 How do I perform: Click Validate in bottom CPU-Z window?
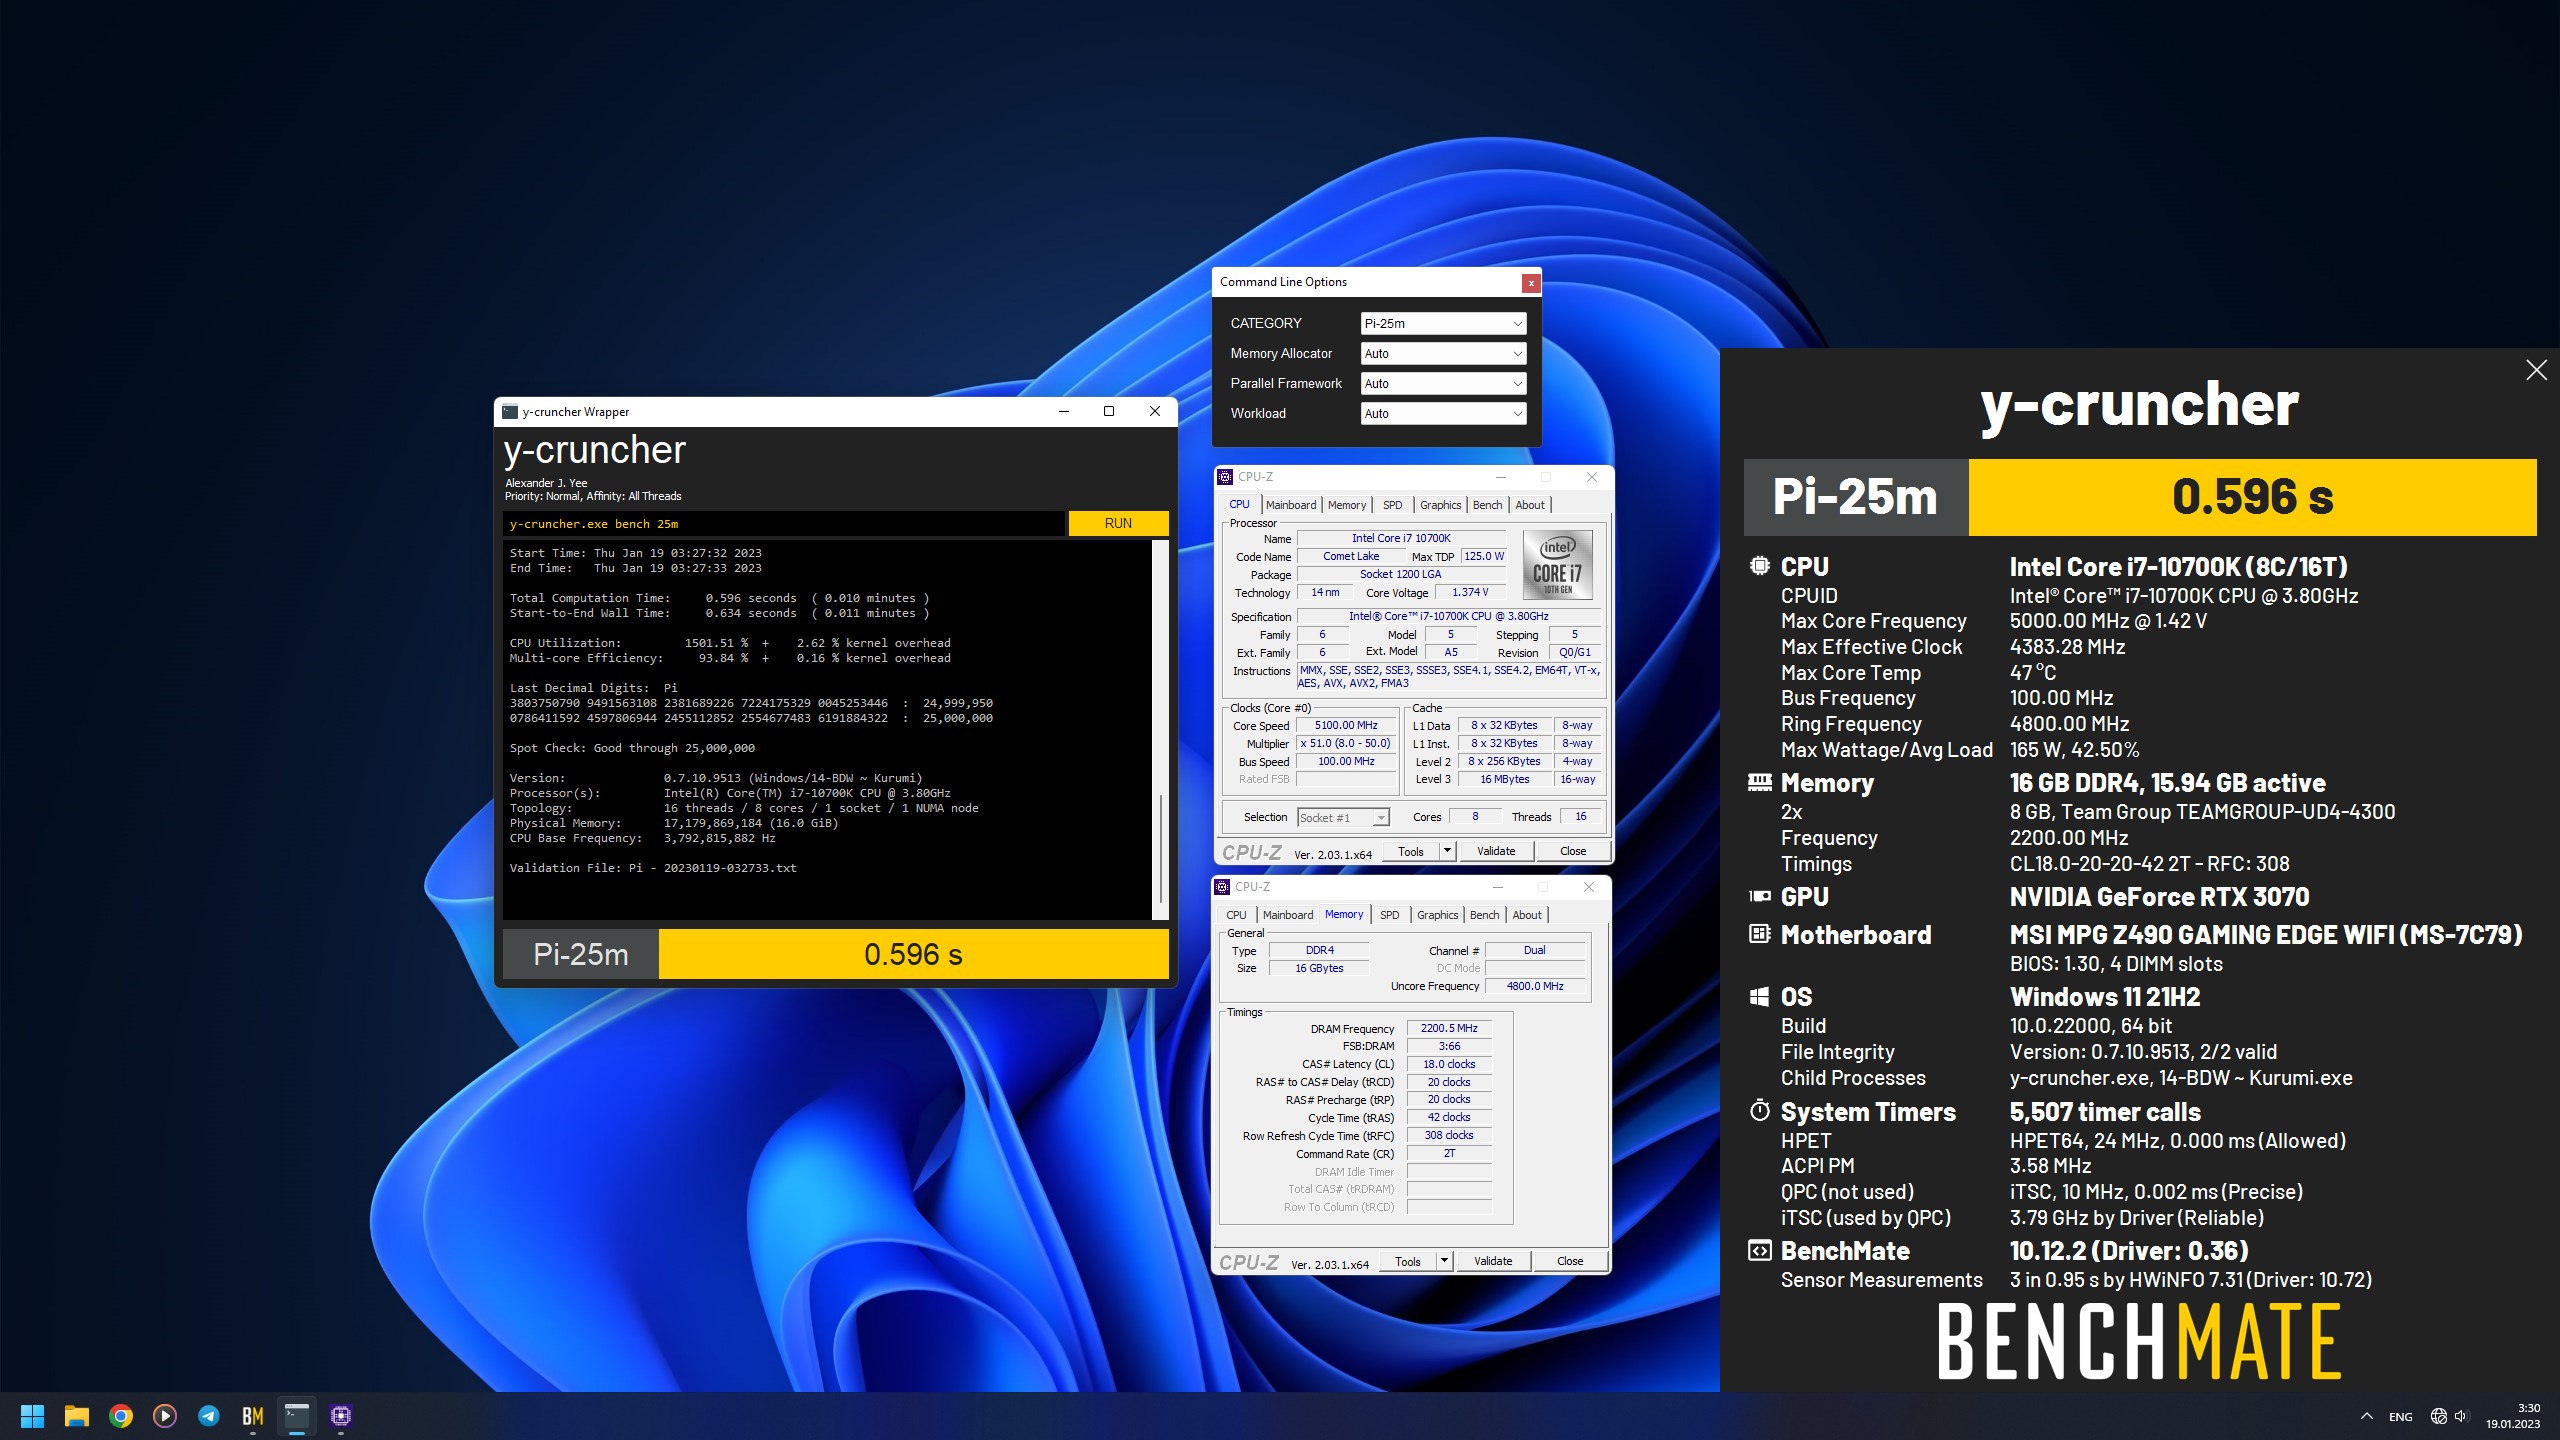1493,1261
